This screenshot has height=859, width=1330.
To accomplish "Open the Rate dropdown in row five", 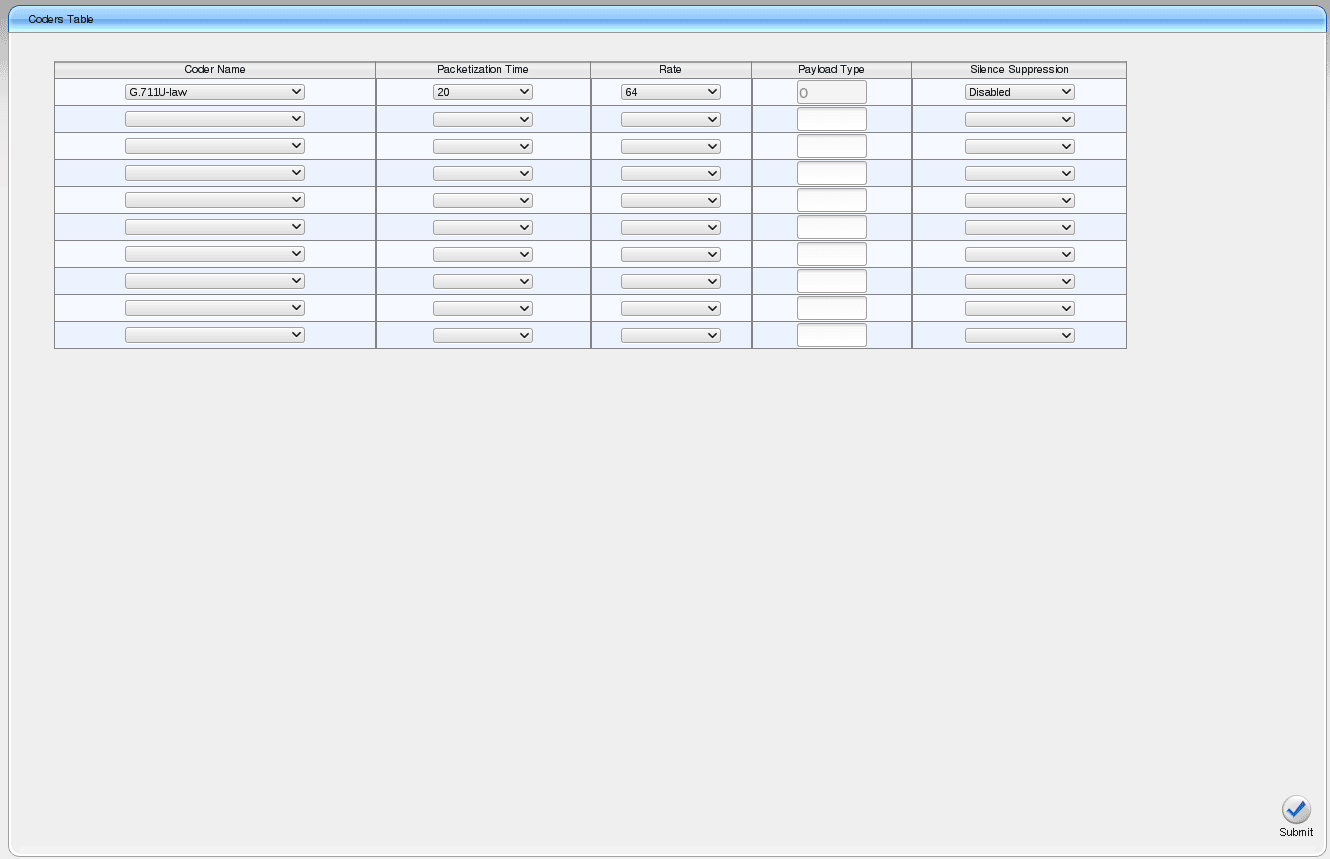I will click(671, 200).
